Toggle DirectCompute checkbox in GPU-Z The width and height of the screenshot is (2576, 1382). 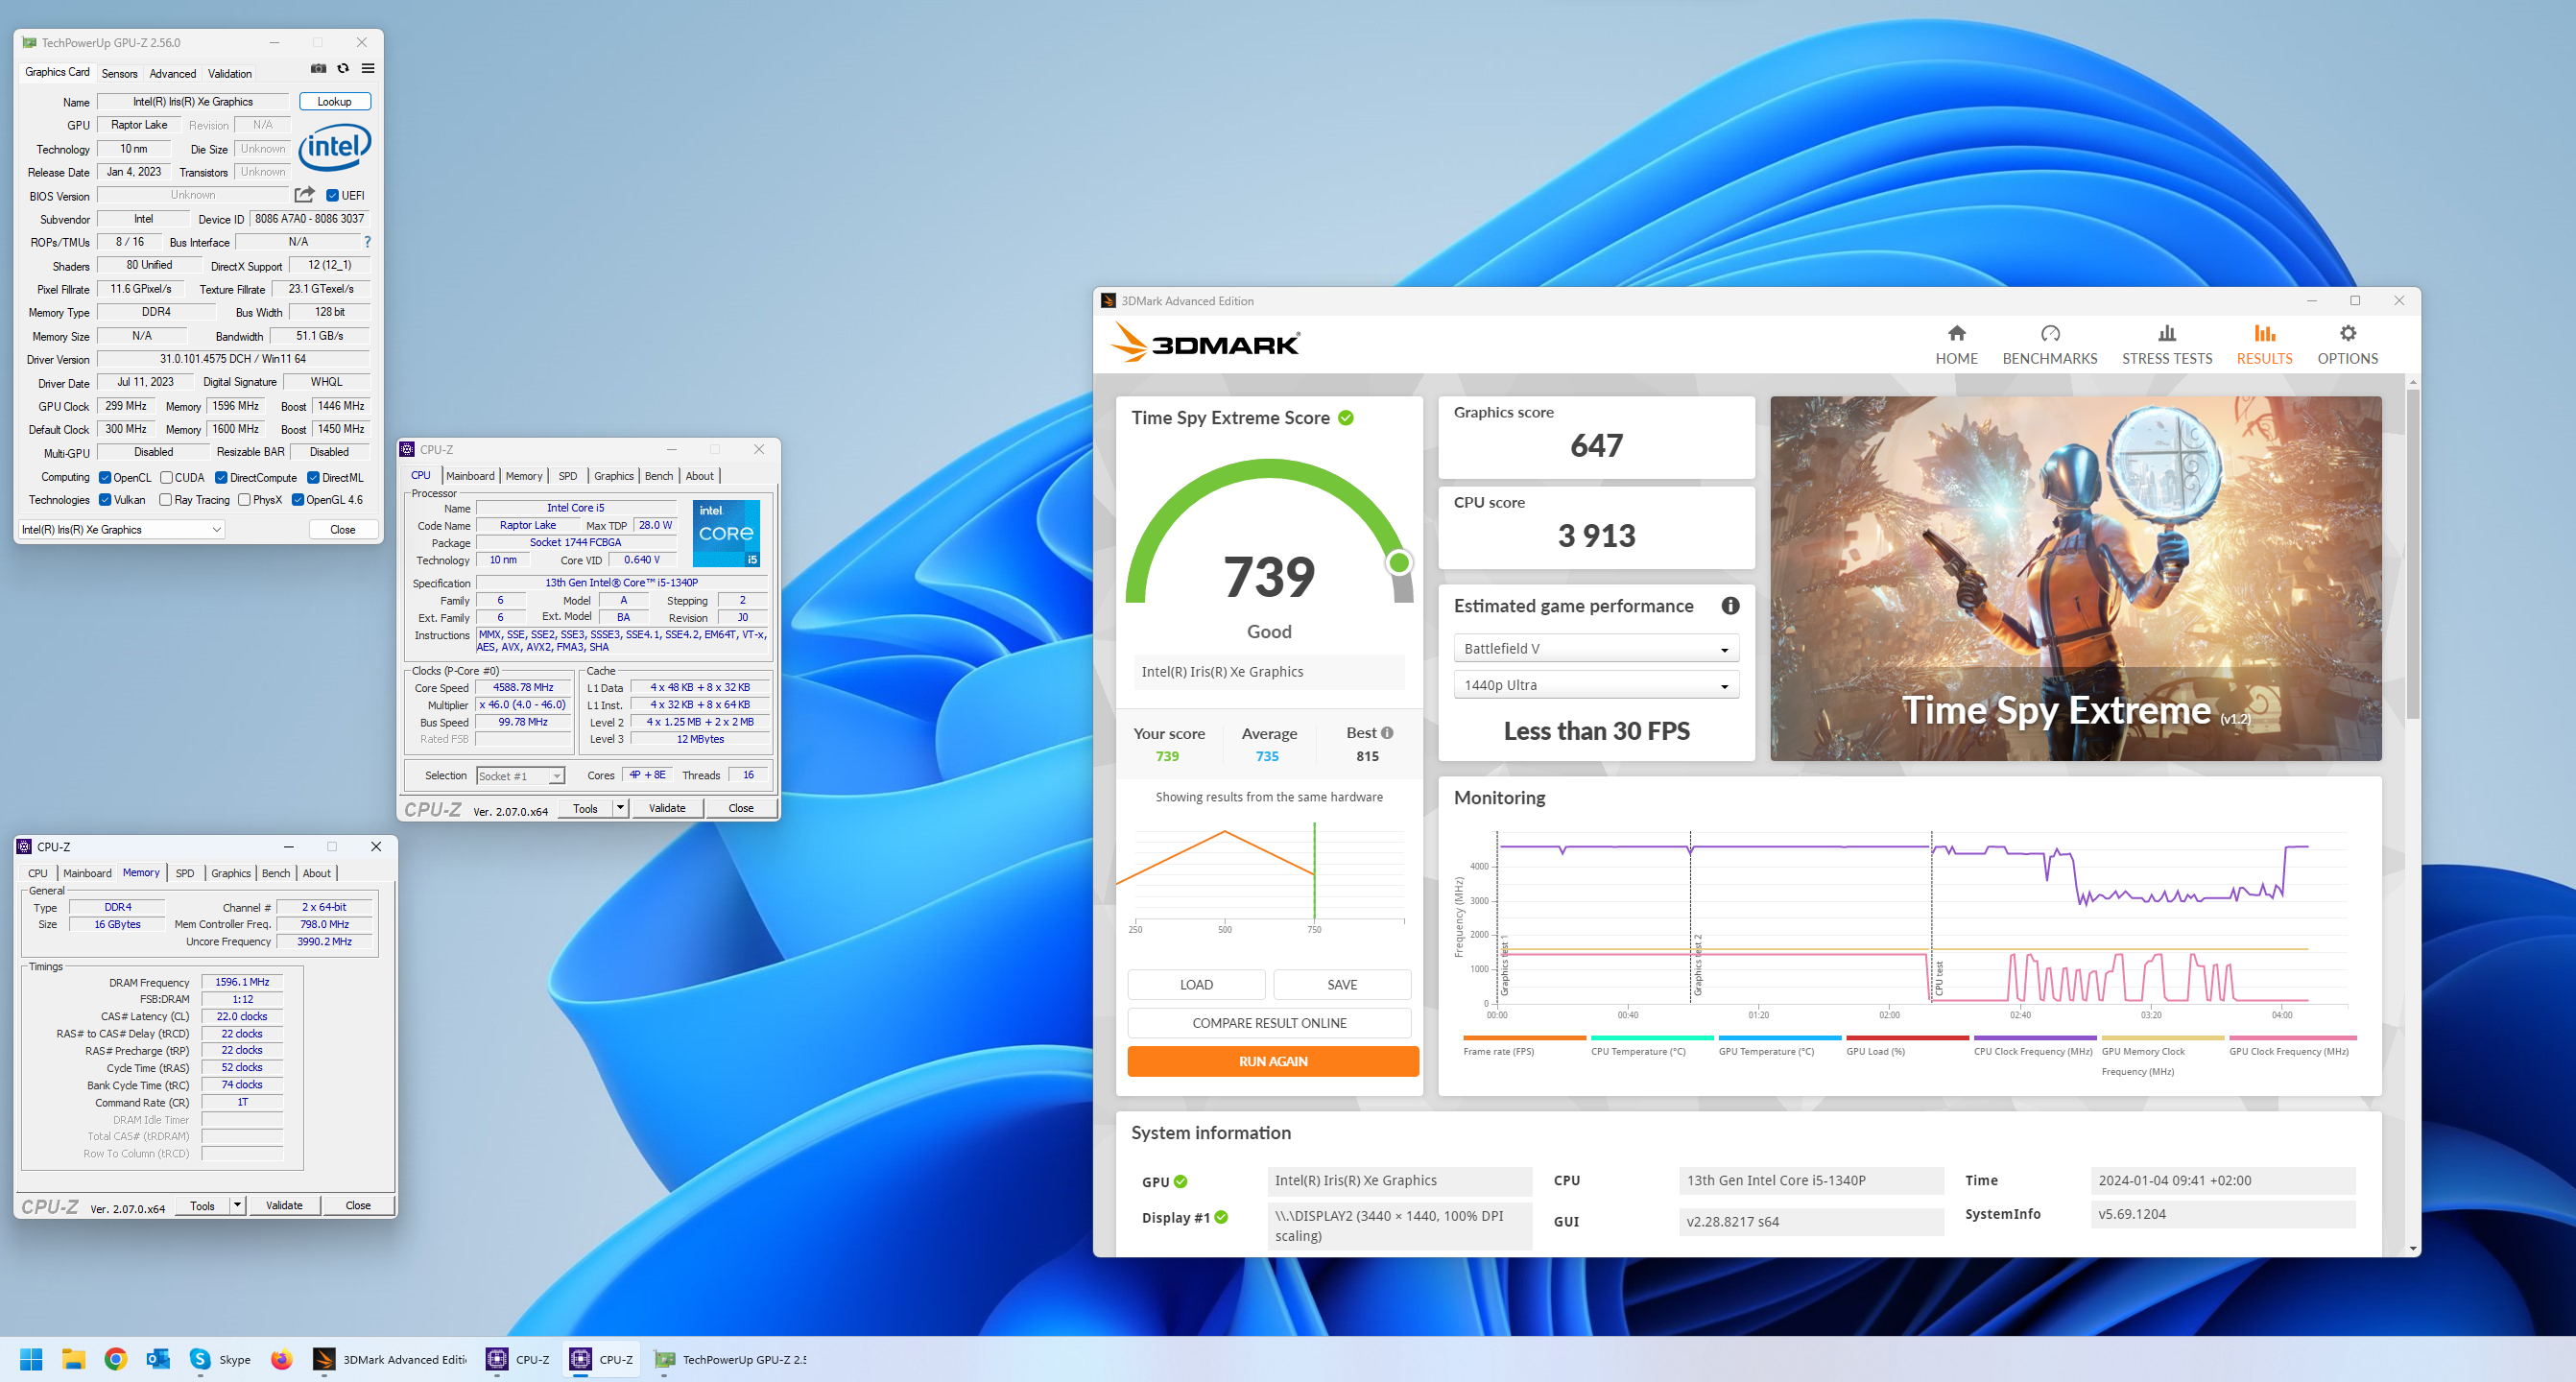(x=221, y=478)
